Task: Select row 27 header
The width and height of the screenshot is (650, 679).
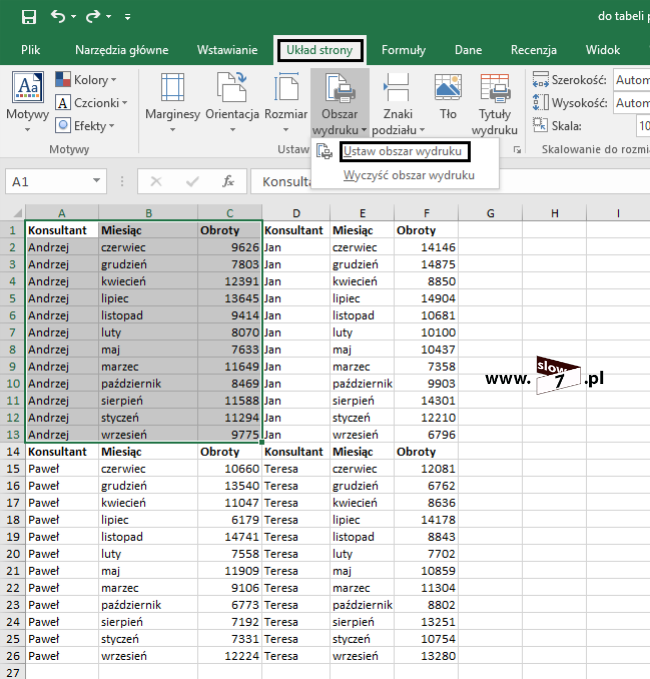Action: [x=13, y=673]
